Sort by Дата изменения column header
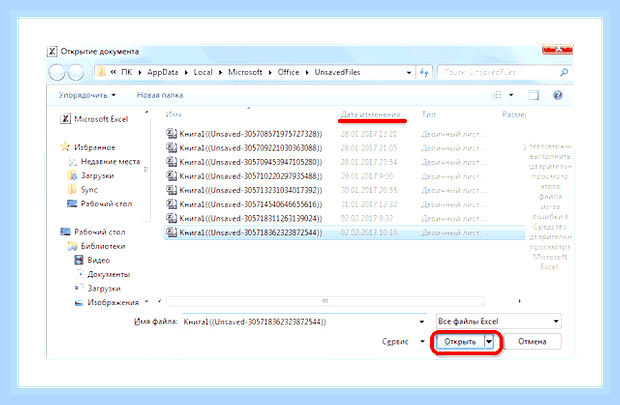 (x=370, y=114)
